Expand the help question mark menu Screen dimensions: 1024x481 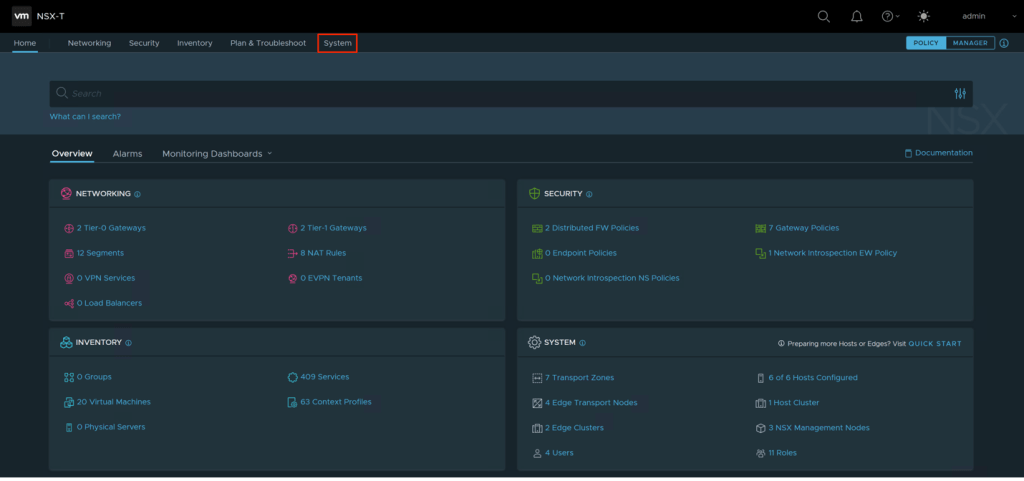(889, 16)
